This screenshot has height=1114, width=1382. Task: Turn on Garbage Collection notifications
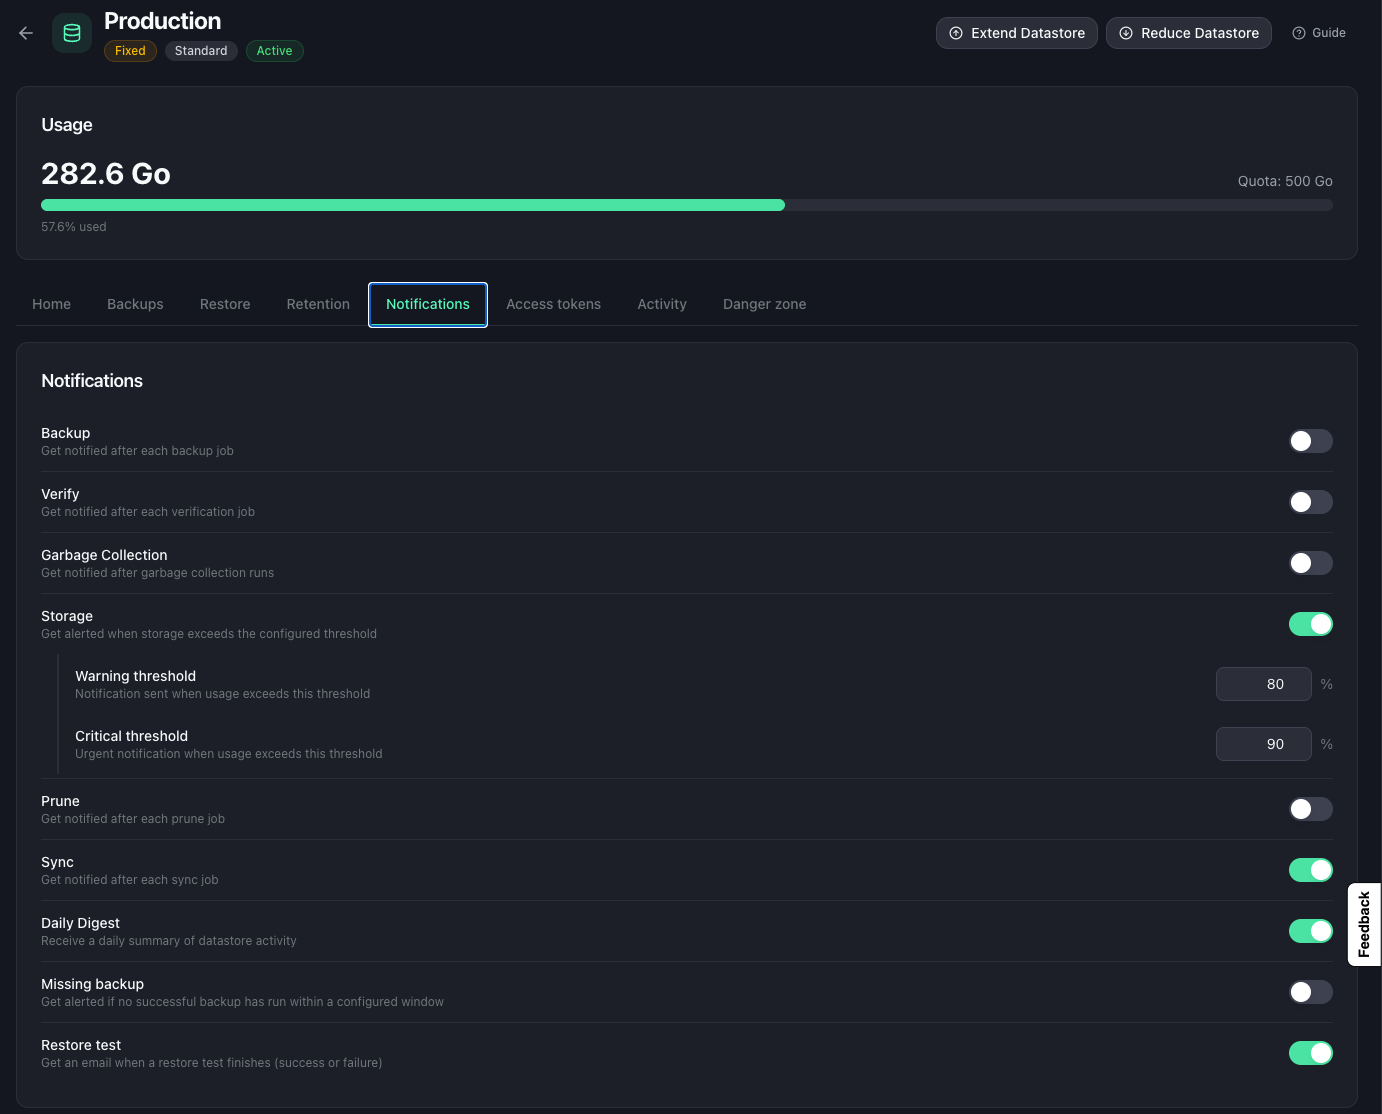tap(1310, 563)
